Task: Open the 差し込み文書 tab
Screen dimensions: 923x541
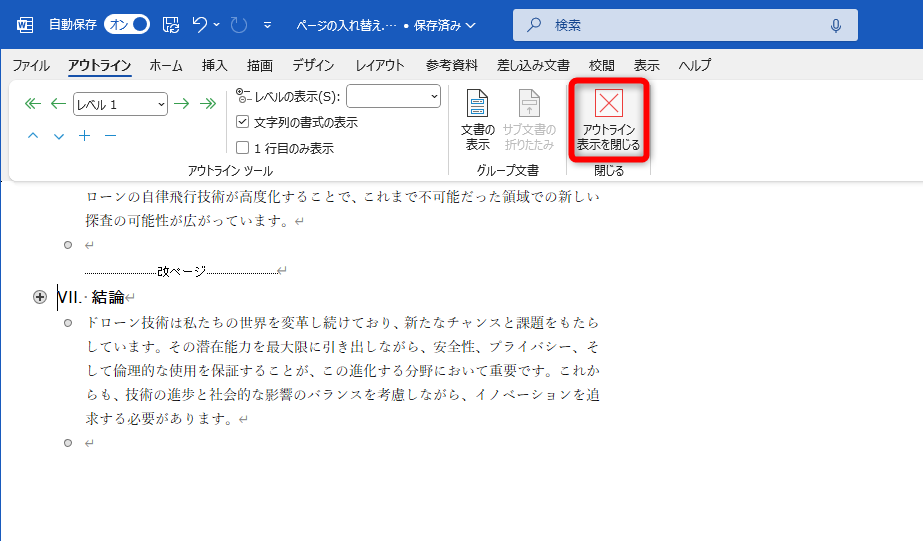Action: [x=533, y=65]
